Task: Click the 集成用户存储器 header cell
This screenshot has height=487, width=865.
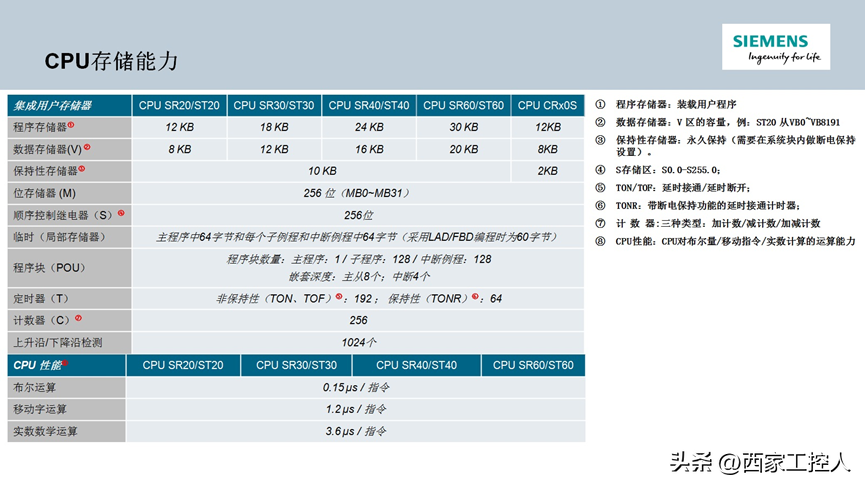Action: pos(69,105)
